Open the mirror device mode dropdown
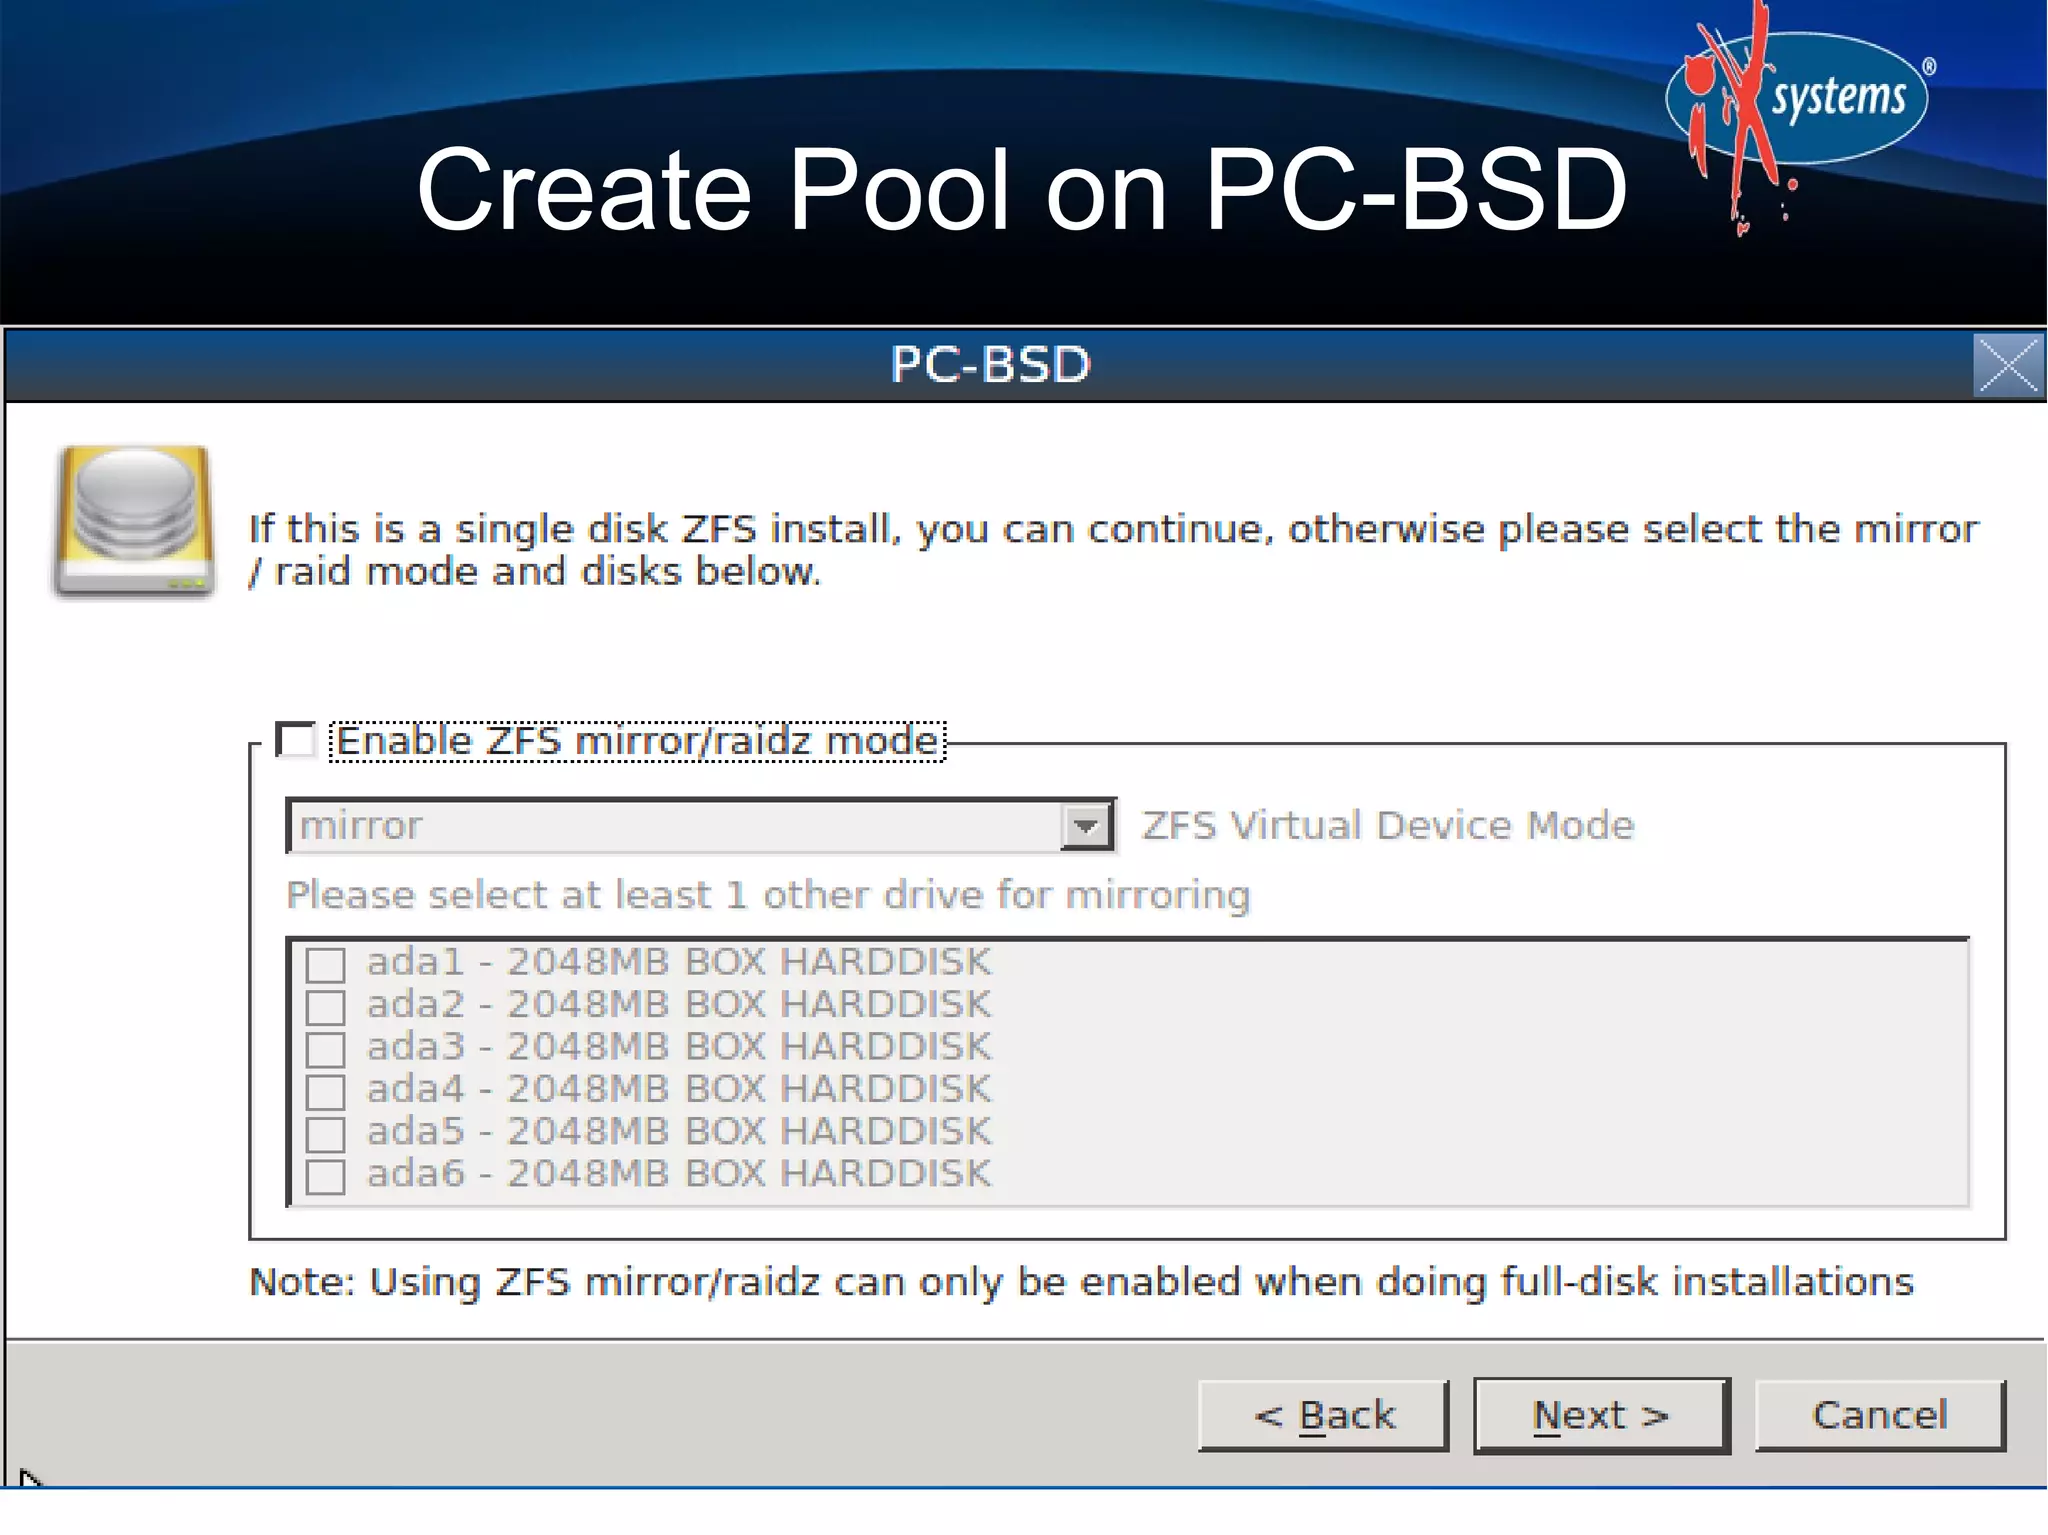 701,826
